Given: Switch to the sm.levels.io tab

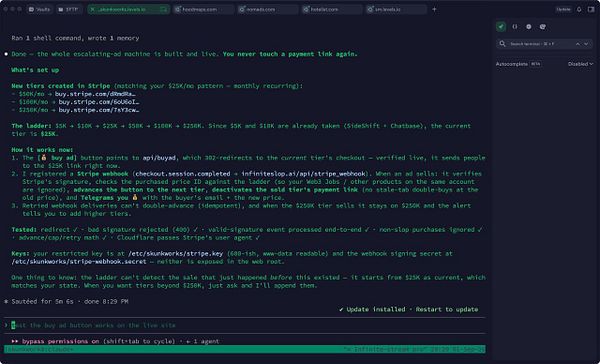Looking at the screenshot, I should pos(396,9).
